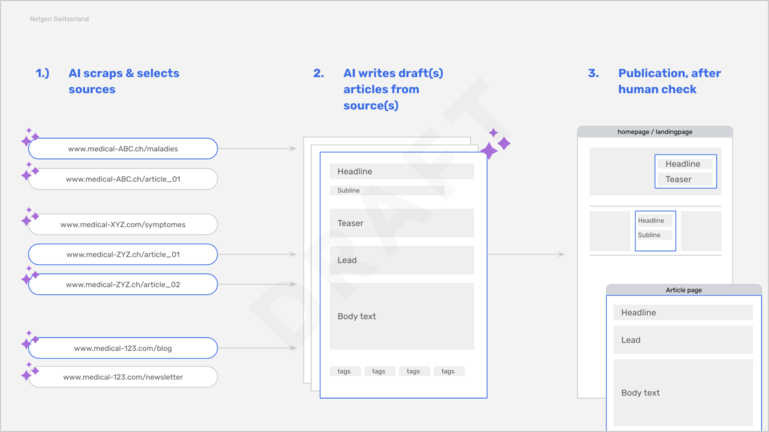Screen dimensions: 769x432
Task: Click sparkle icon next to medical-XYZ.com/symptomes
Action: (x=29, y=216)
